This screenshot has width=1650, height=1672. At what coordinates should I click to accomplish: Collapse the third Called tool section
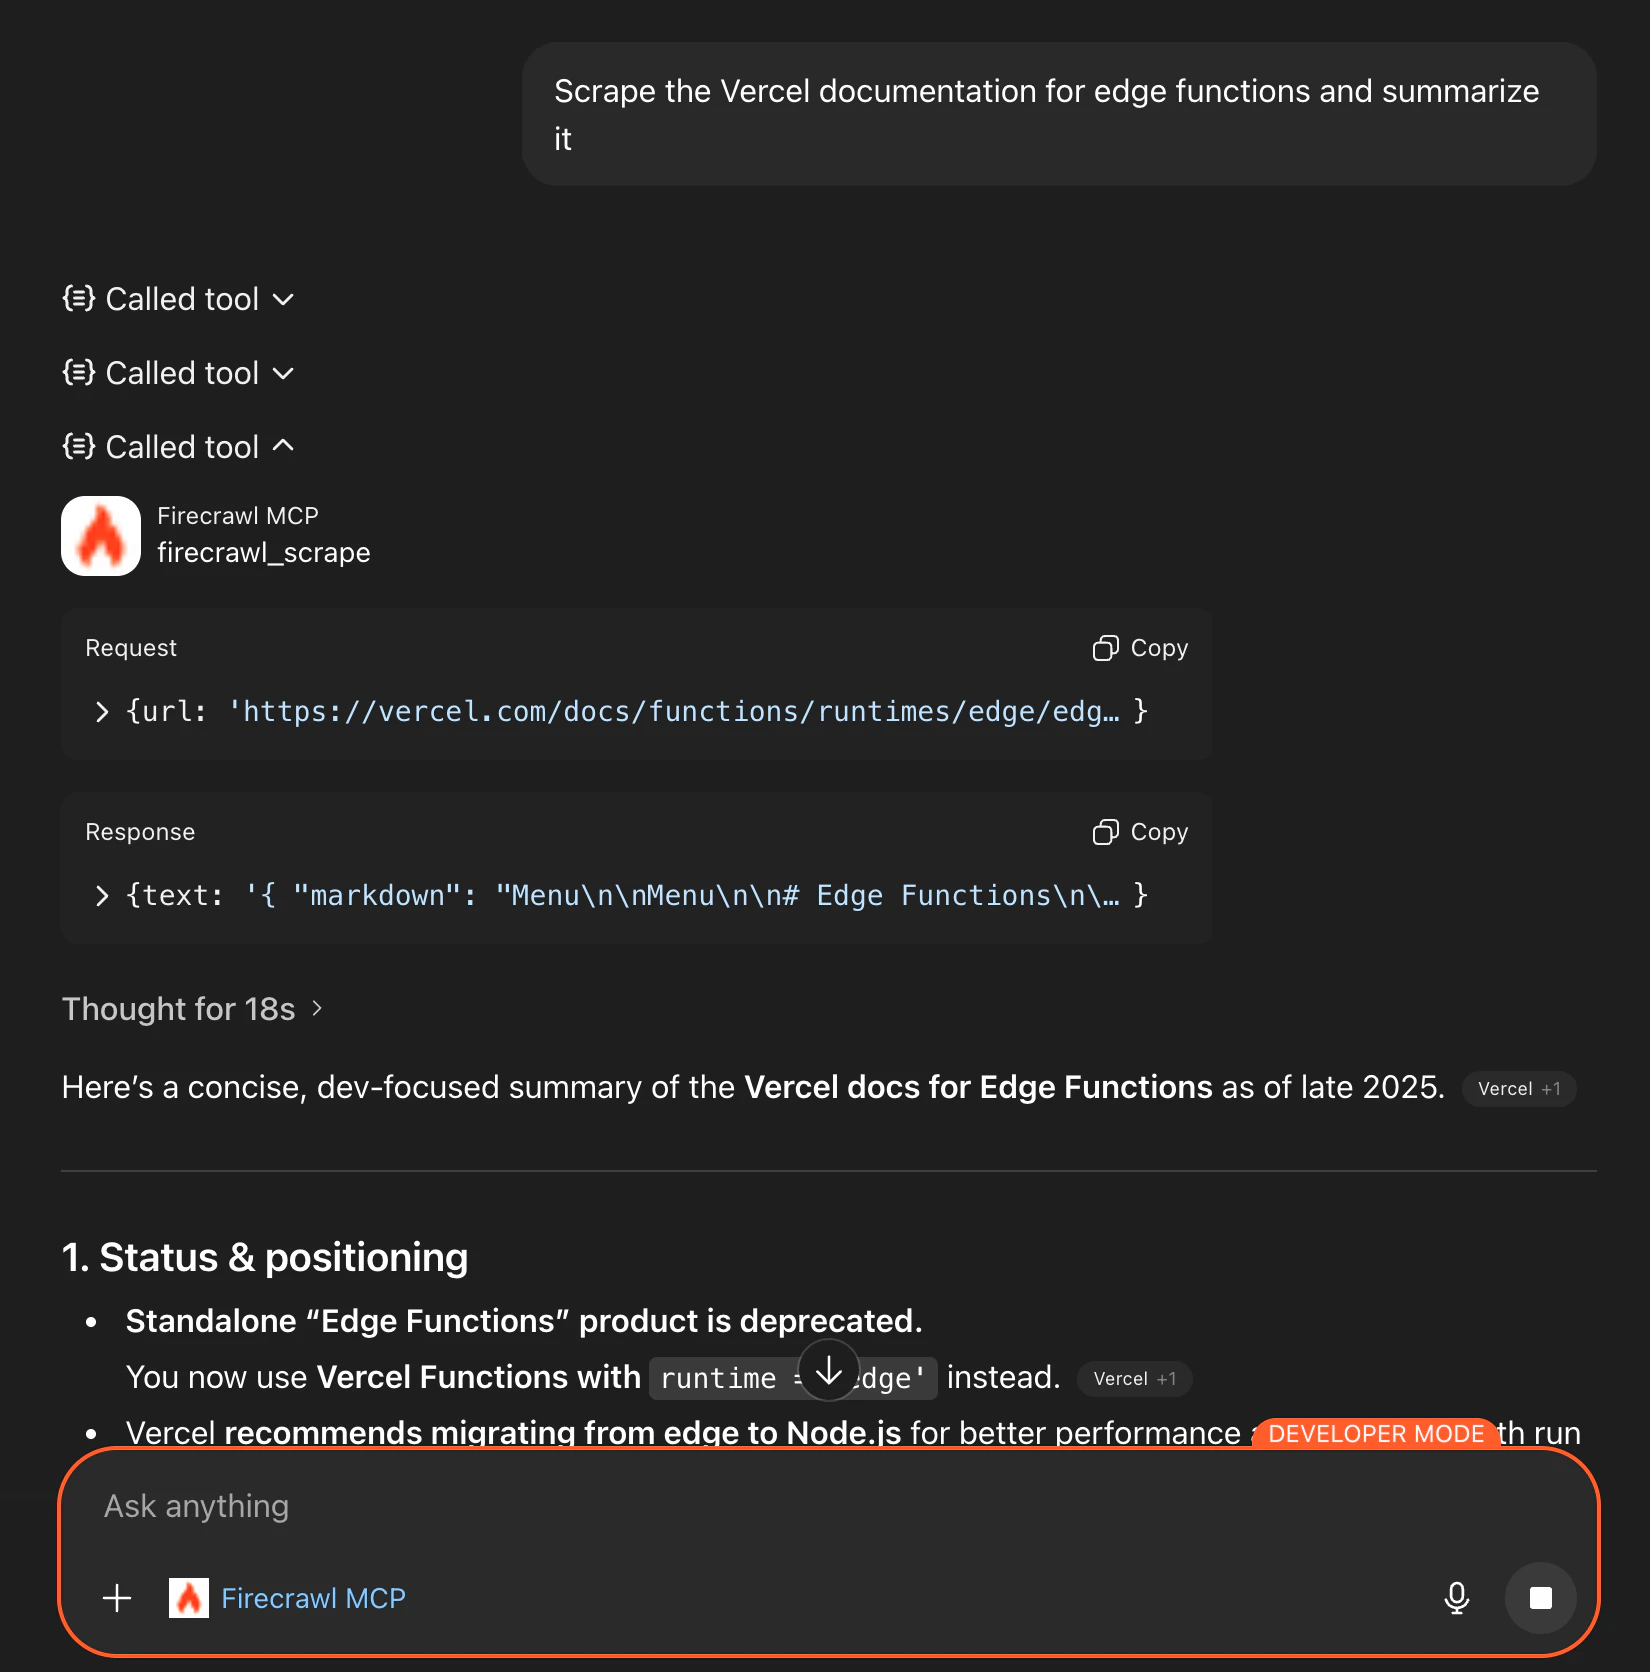tap(283, 446)
